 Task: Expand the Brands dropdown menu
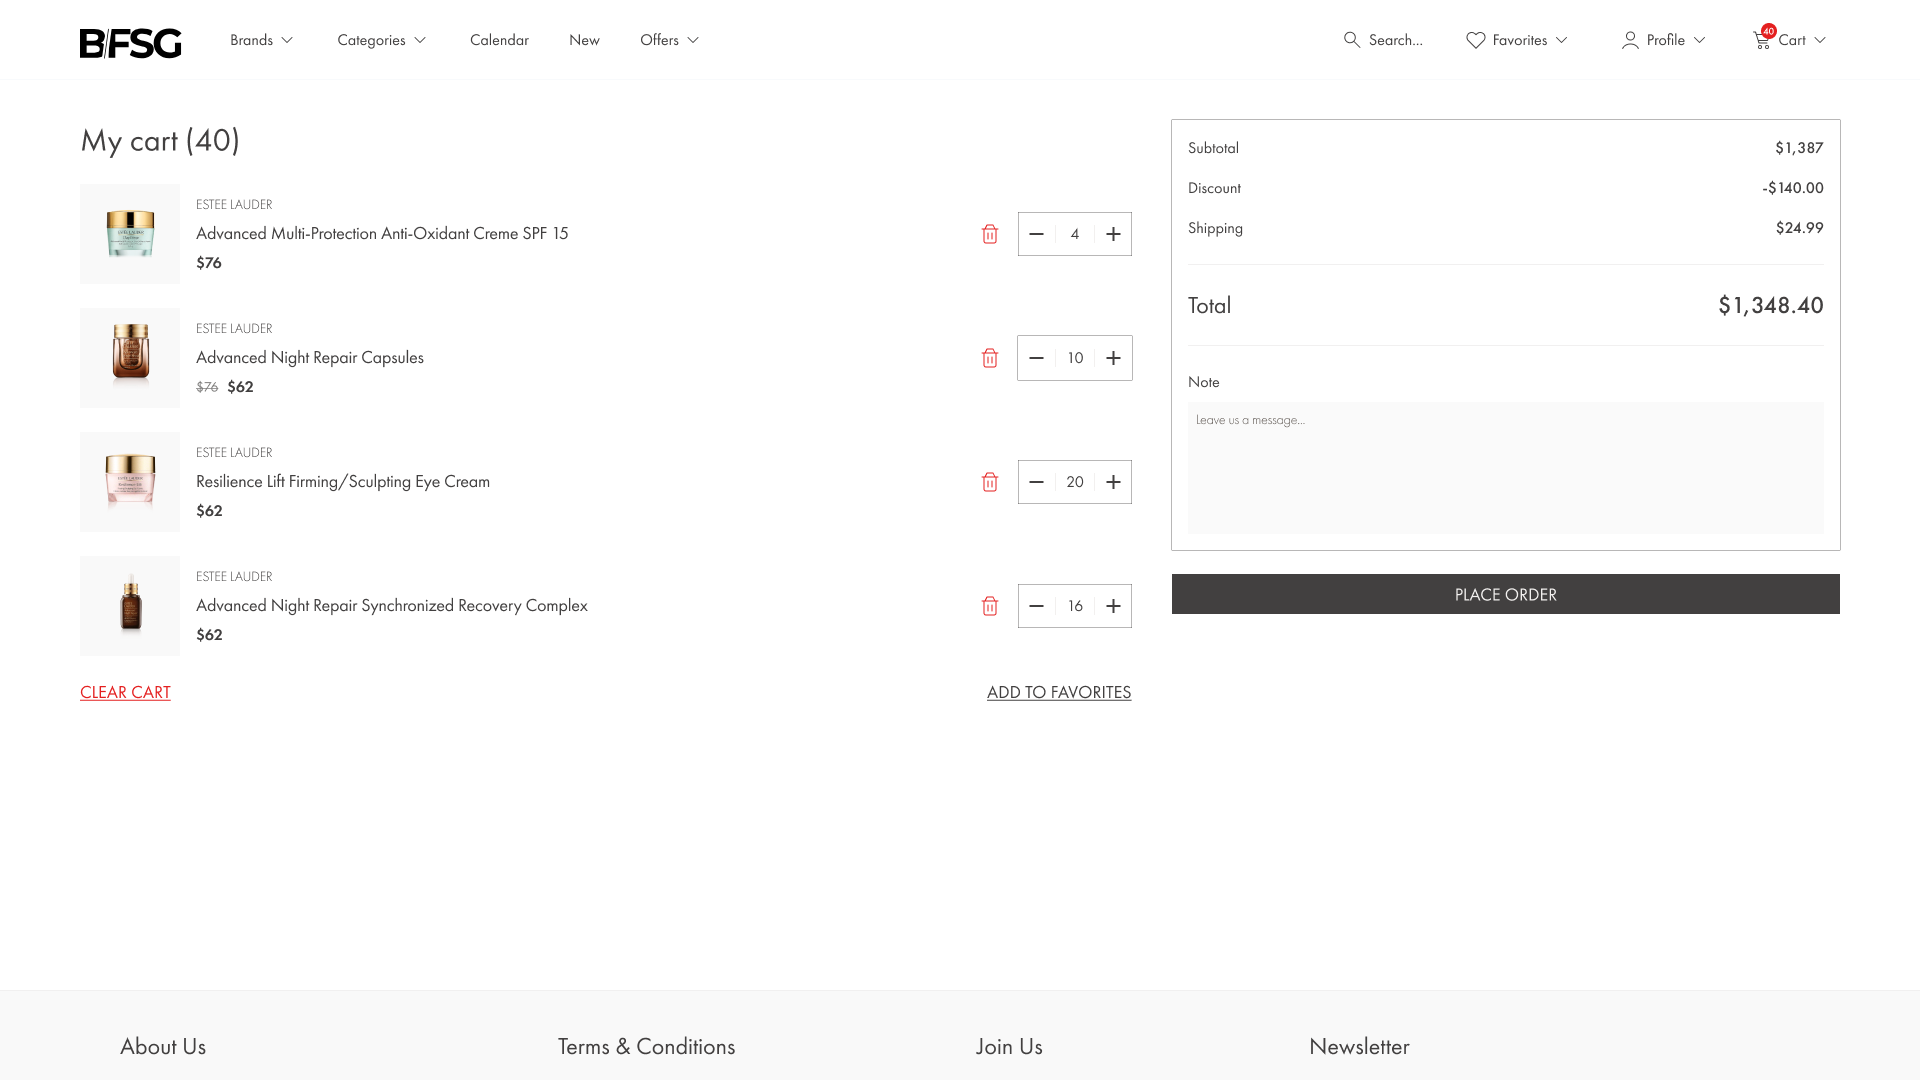[x=261, y=40]
